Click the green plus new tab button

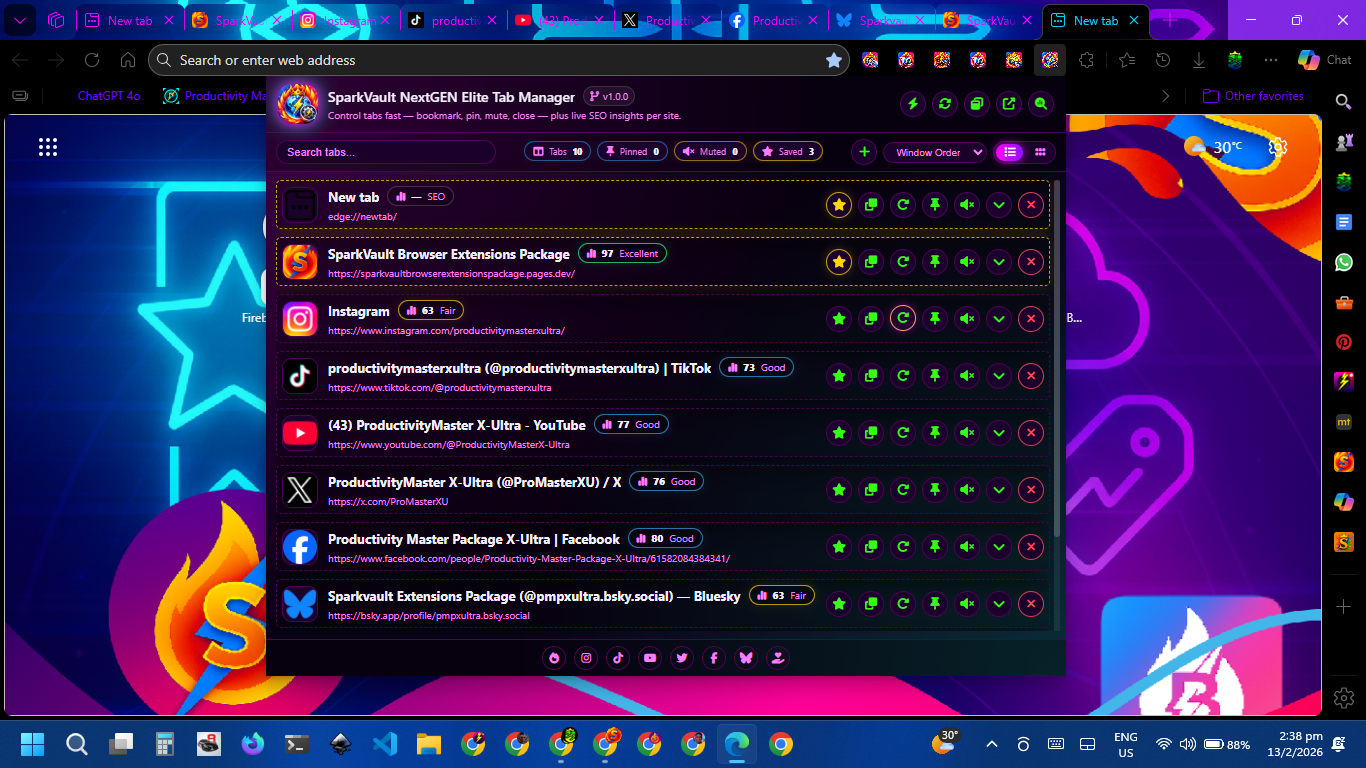(x=865, y=152)
